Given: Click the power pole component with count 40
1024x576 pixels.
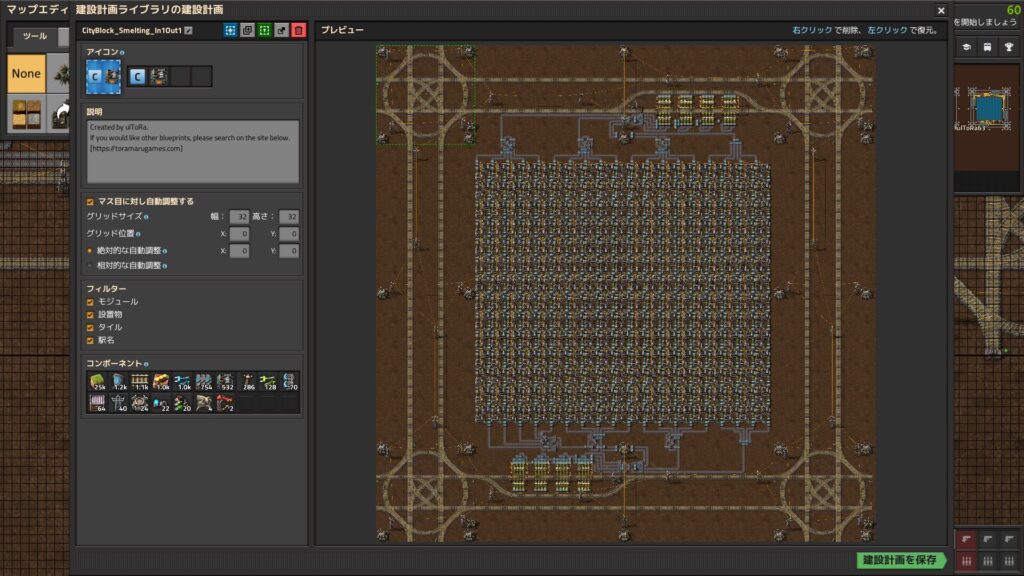Looking at the screenshot, I should click(119, 403).
